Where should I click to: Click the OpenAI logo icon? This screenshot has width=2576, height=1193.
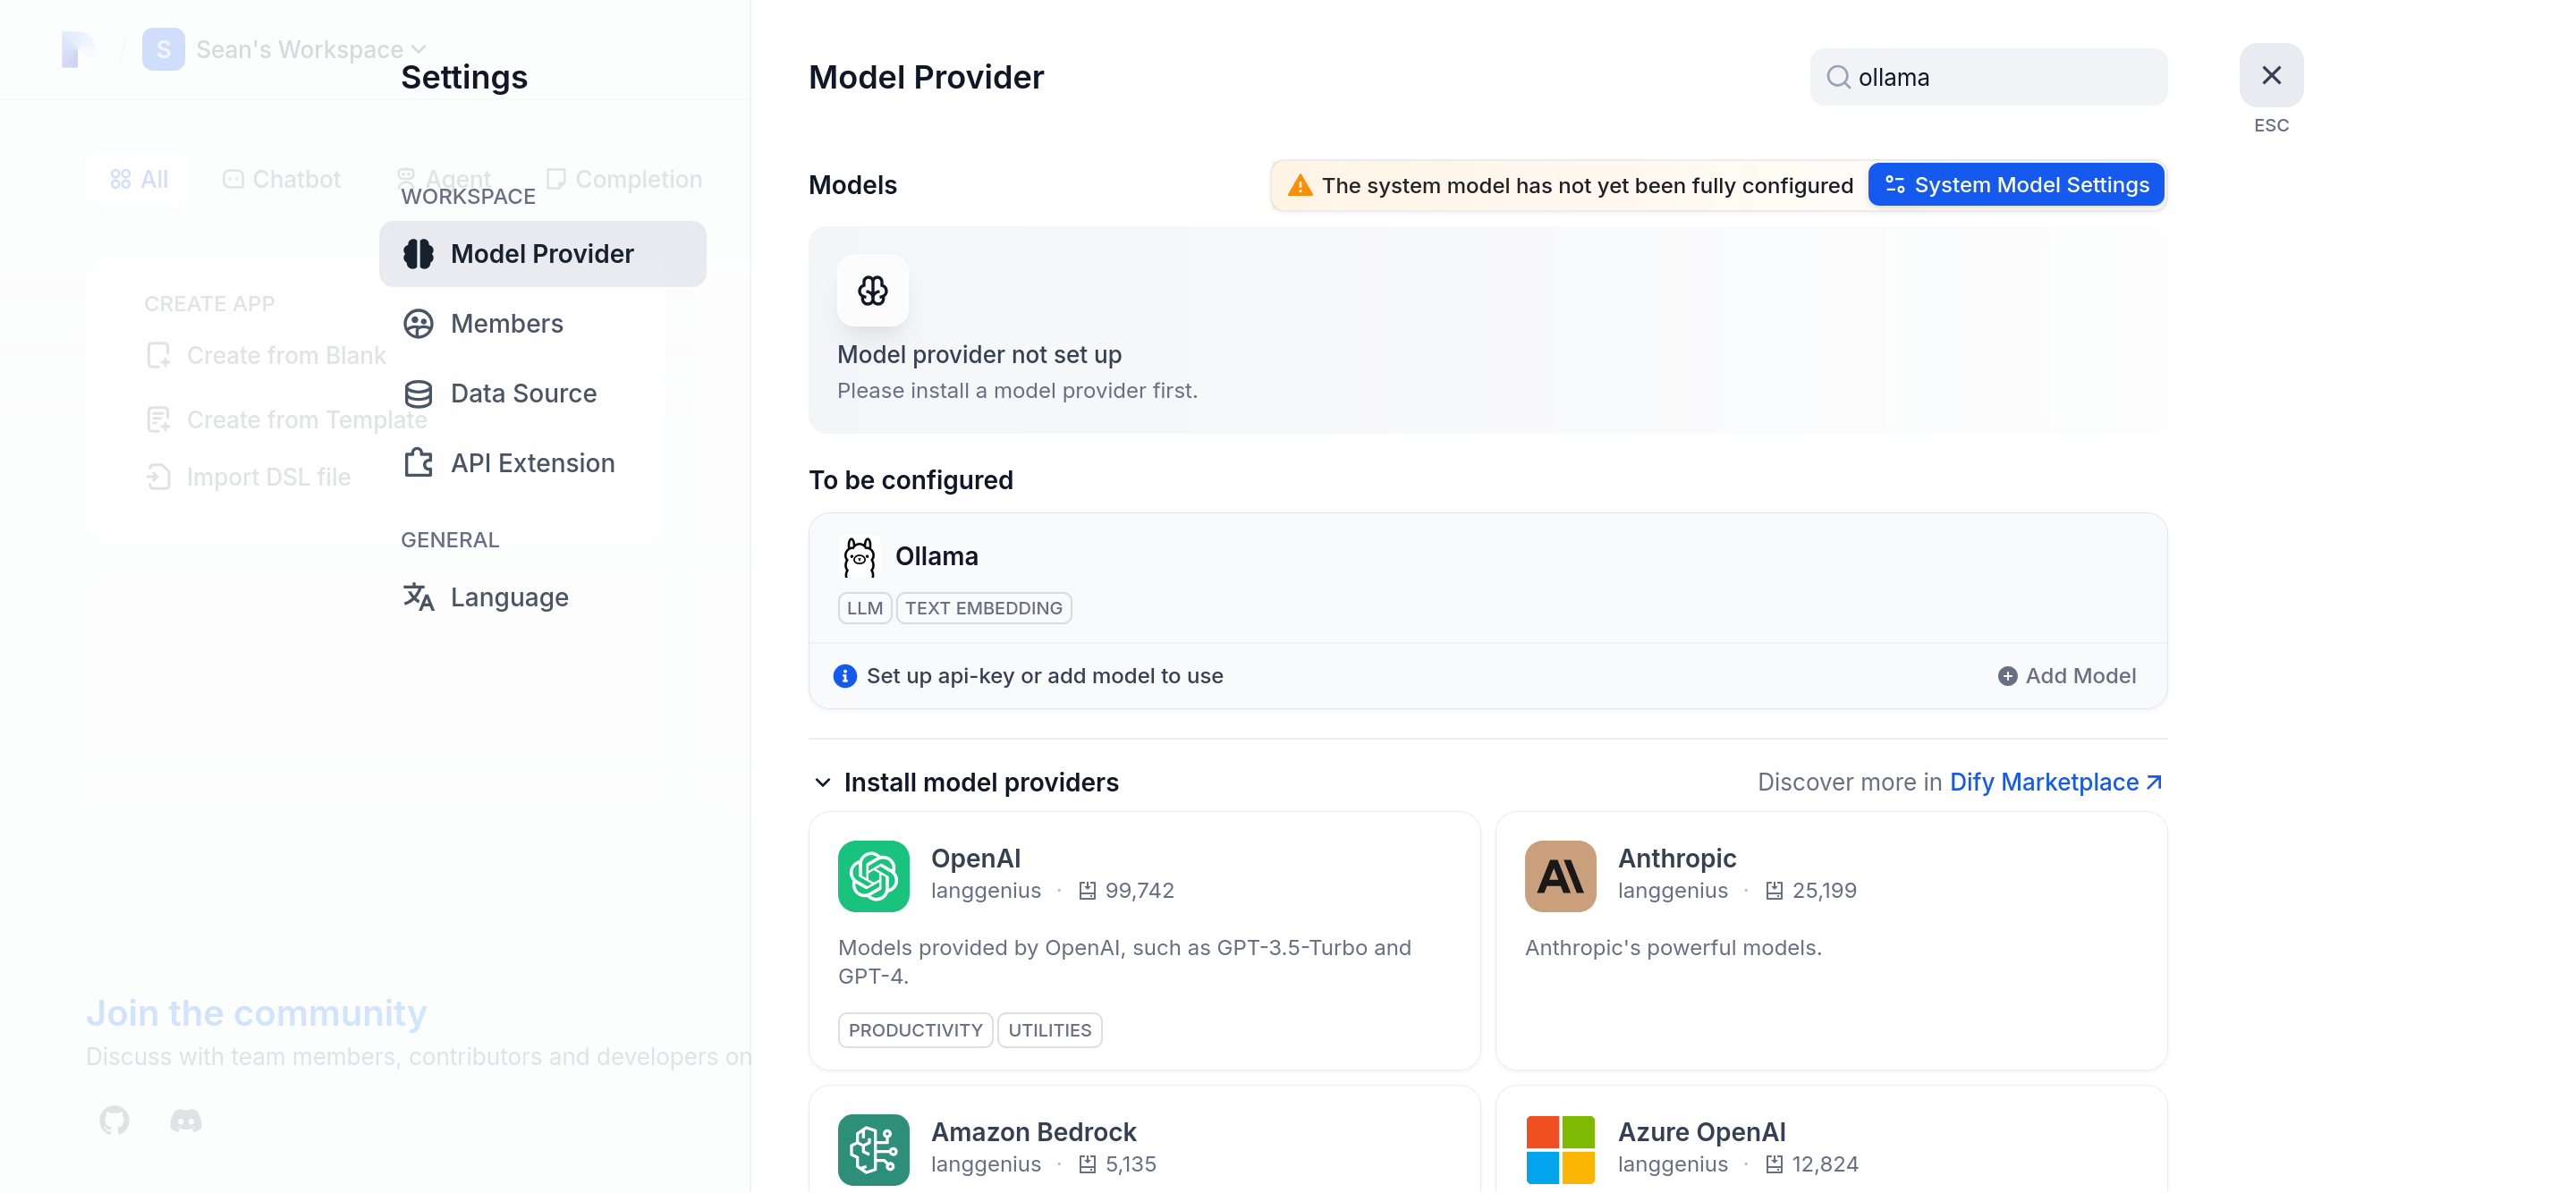pyautogui.click(x=873, y=876)
